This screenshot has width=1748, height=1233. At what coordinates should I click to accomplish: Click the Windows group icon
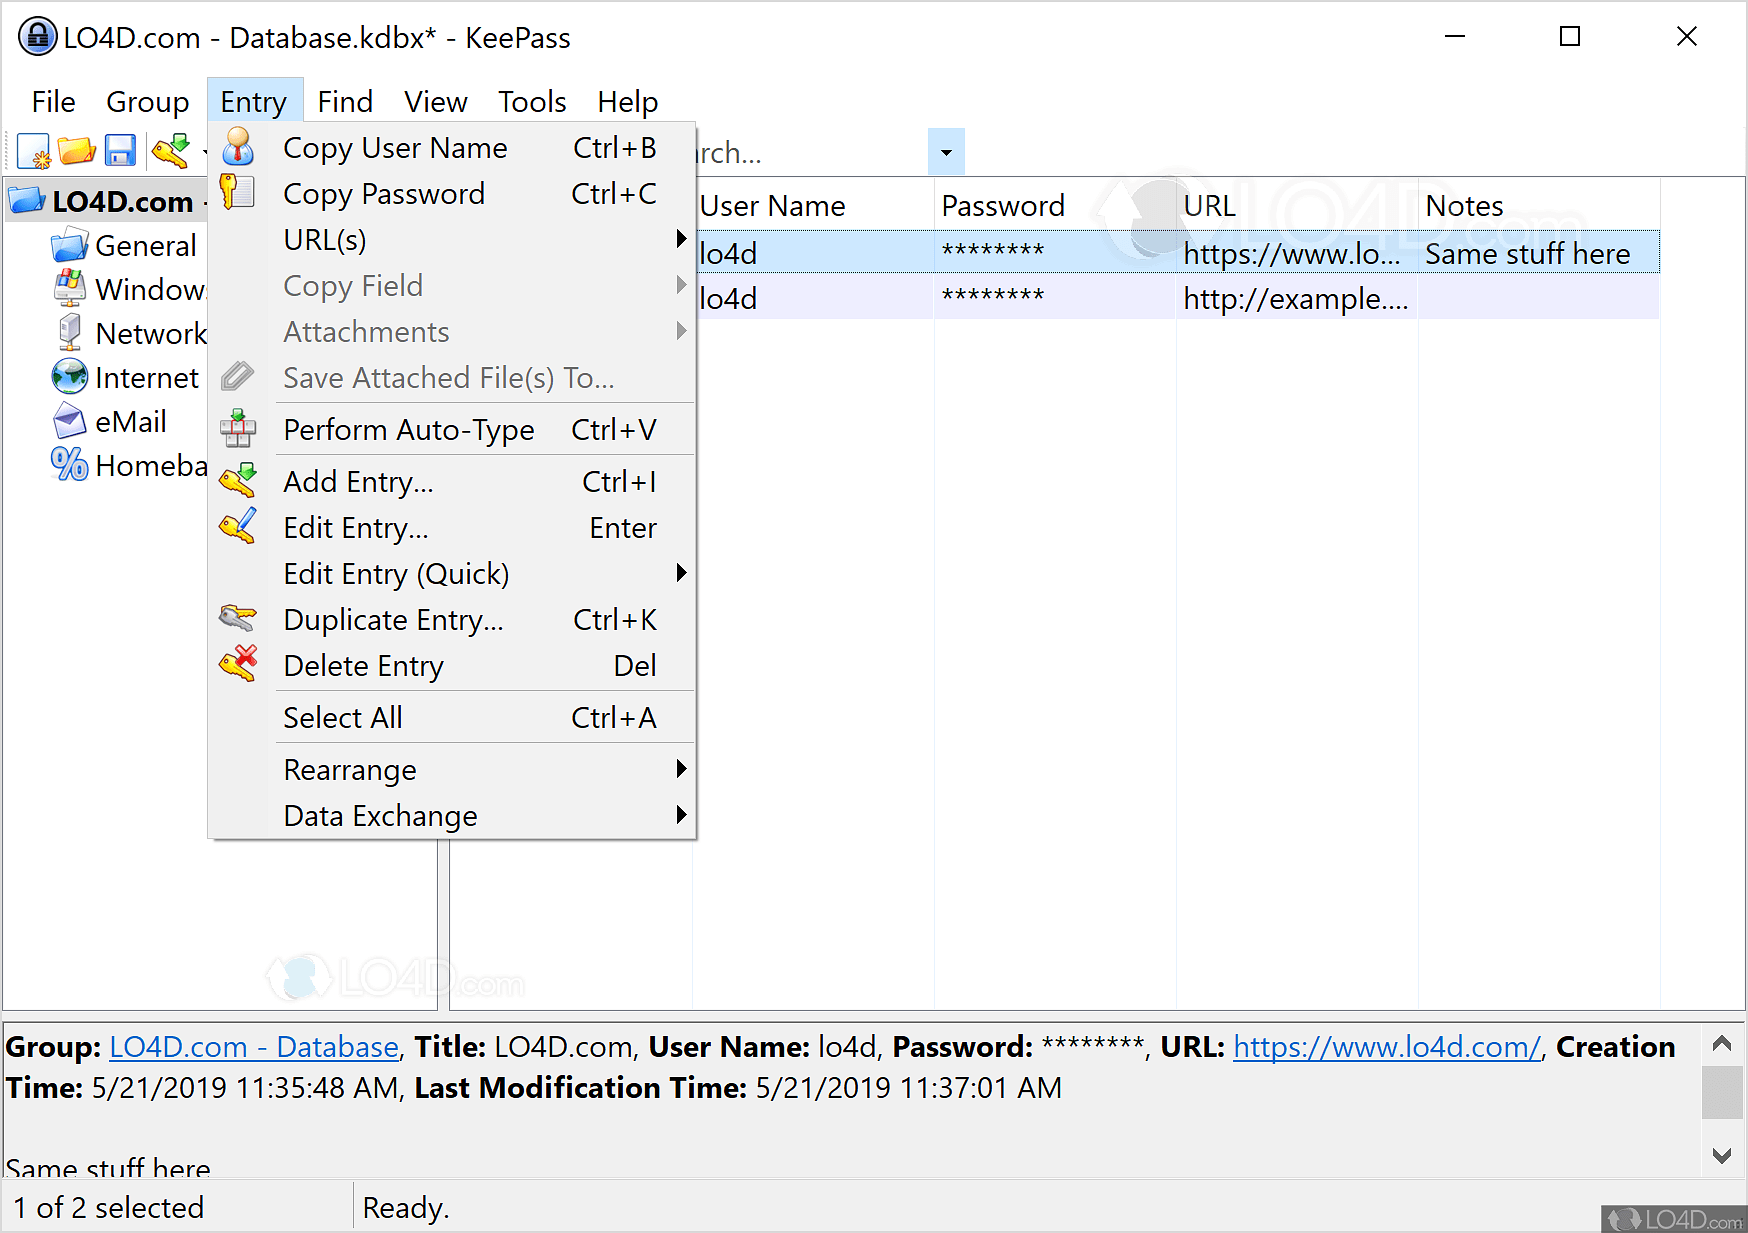pyautogui.click(x=69, y=289)
